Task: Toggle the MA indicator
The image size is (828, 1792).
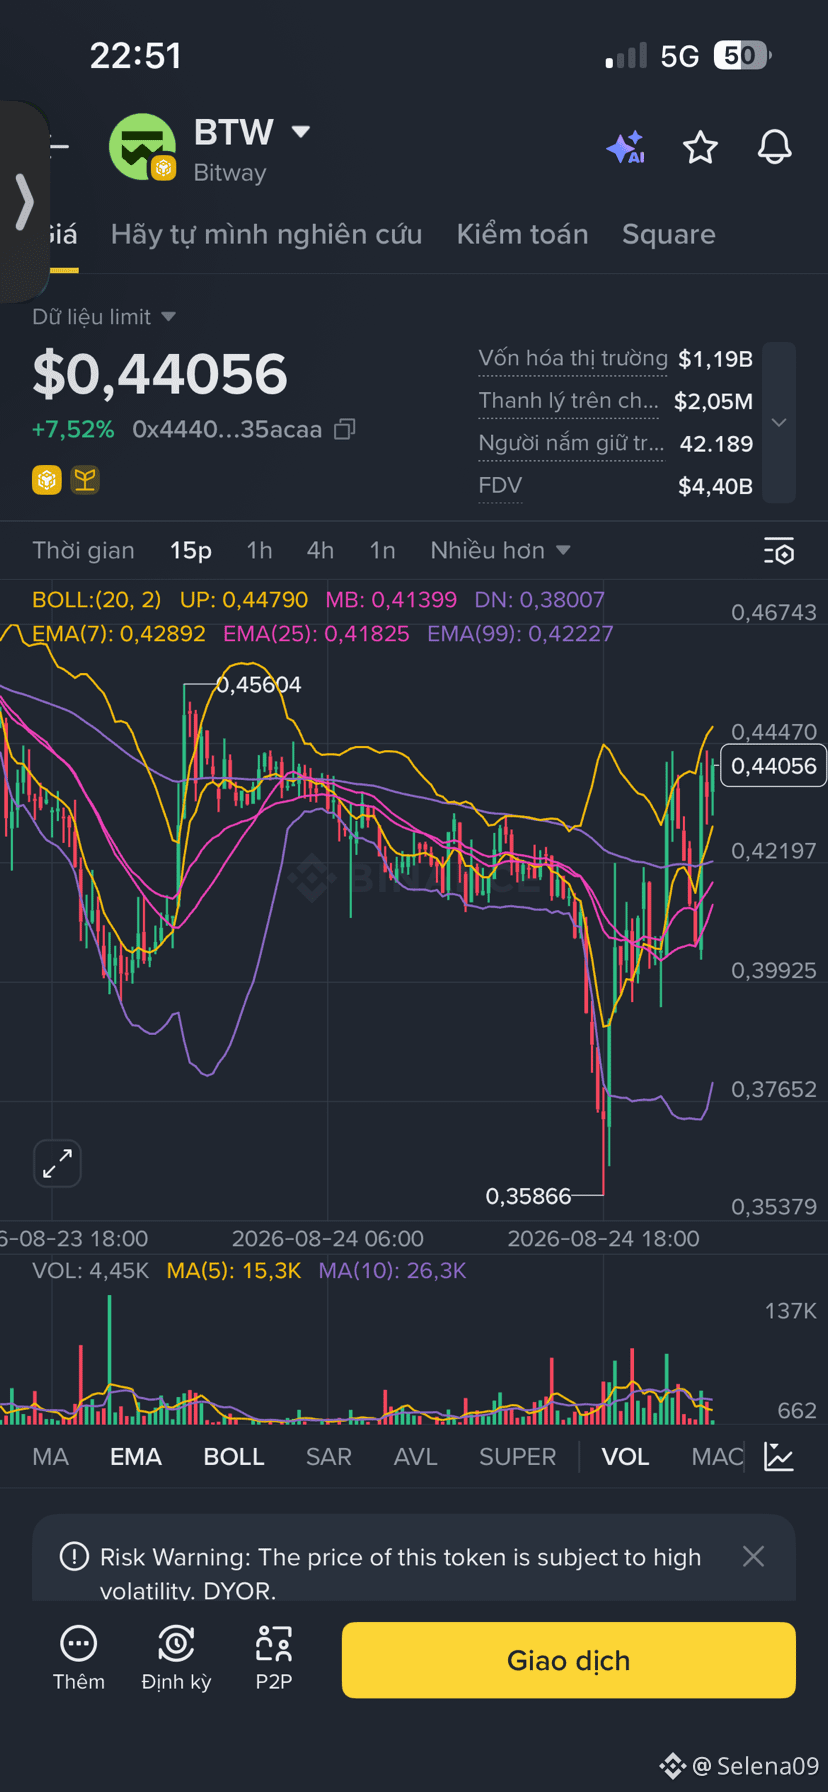Action: [51, 1456]
